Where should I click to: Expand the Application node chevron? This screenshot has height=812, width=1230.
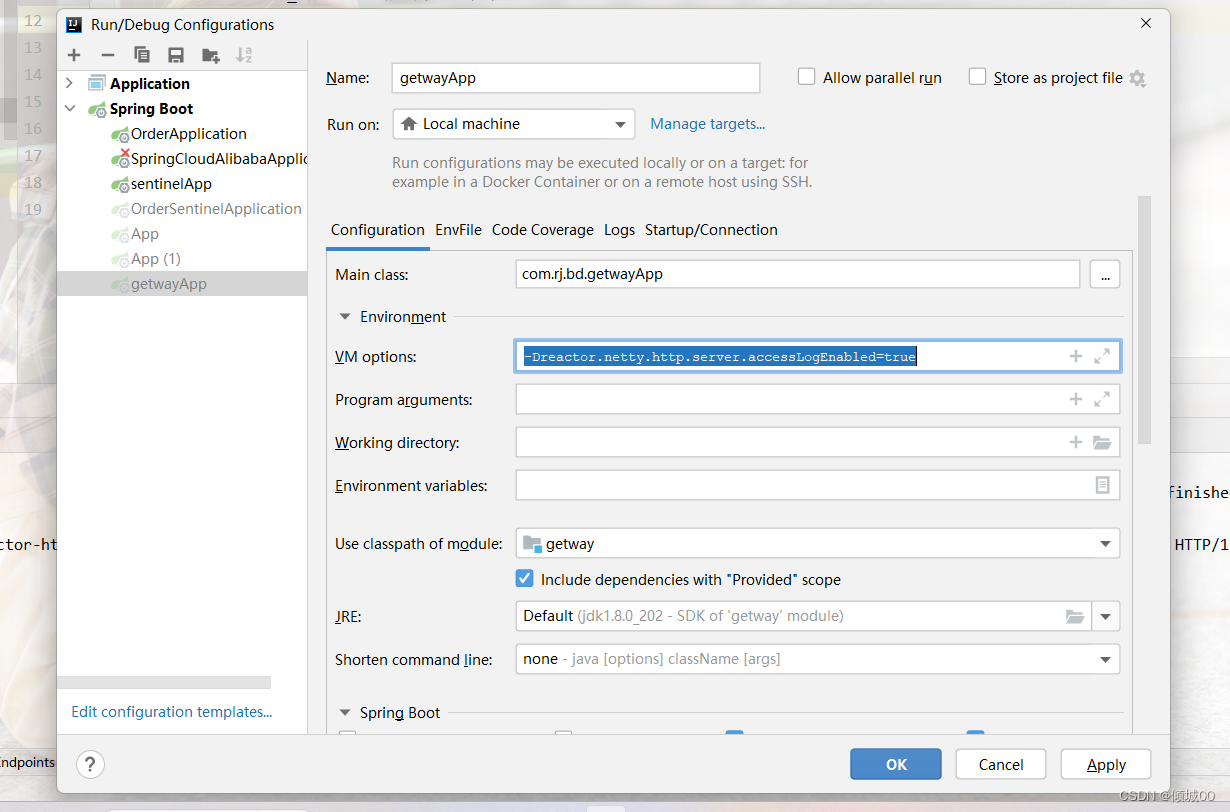(69, 84)
